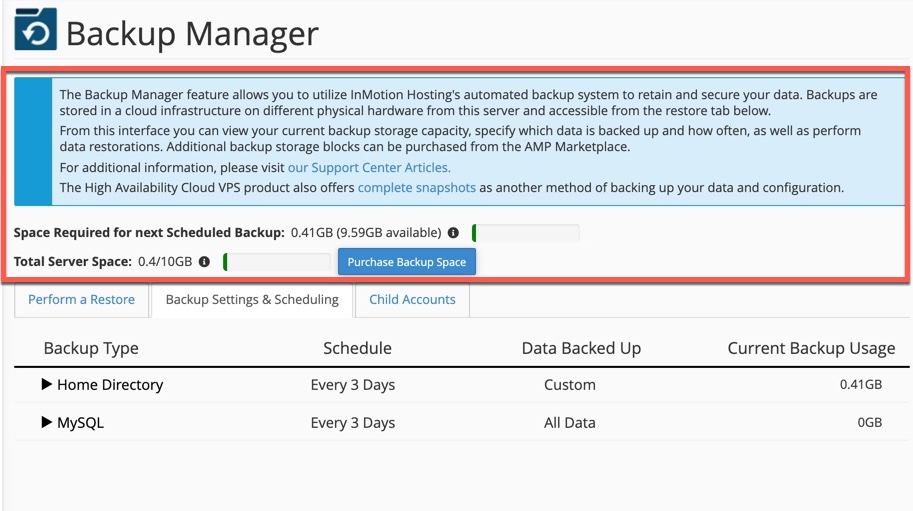The image size is (913, 511).
Task: Expand the Home Directory backup row
Action: [x=47, y=384]
